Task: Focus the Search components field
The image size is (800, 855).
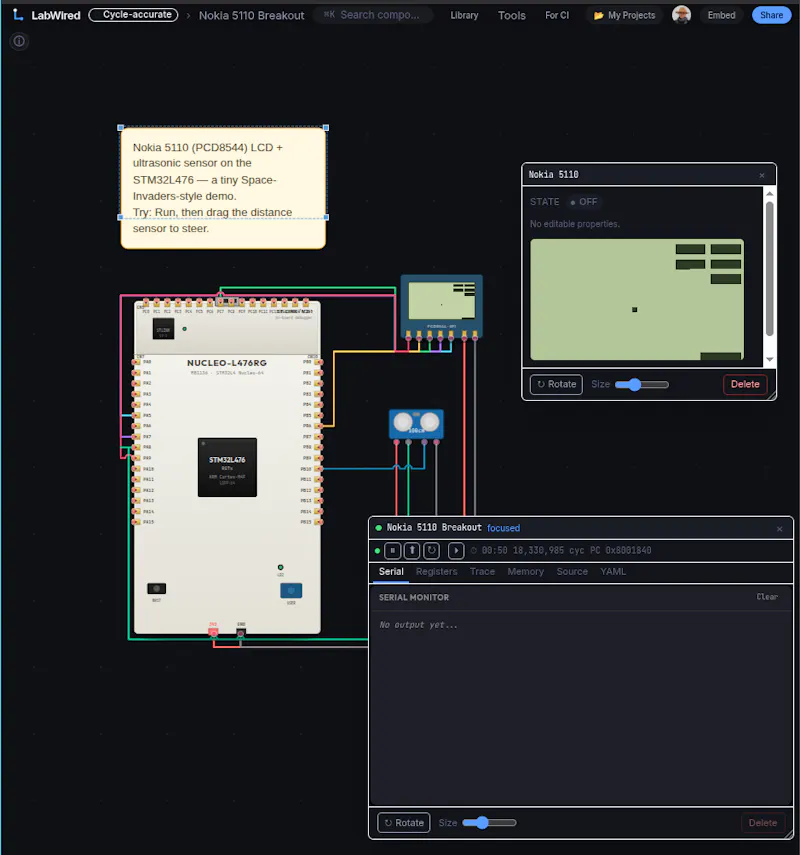Action: tap(374, 15)
